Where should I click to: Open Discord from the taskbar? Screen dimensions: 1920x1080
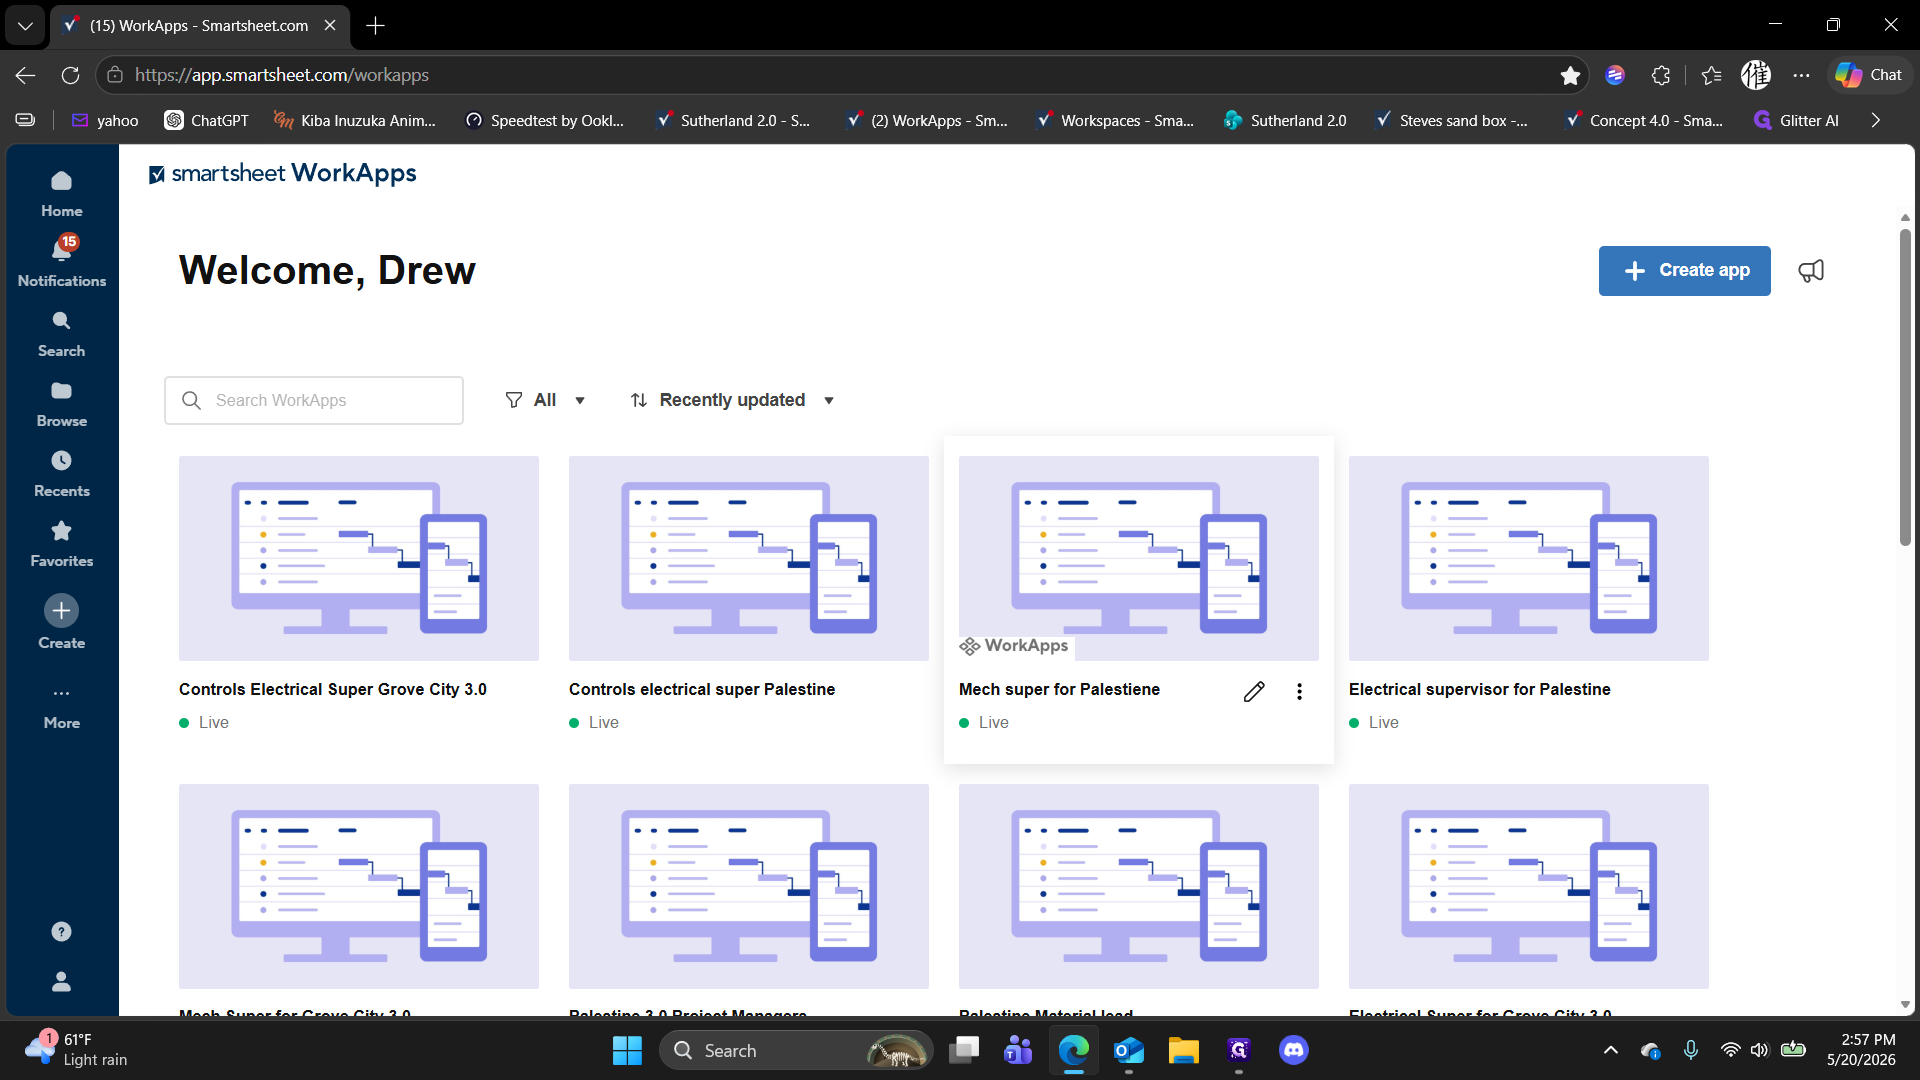point(1293,1051)
